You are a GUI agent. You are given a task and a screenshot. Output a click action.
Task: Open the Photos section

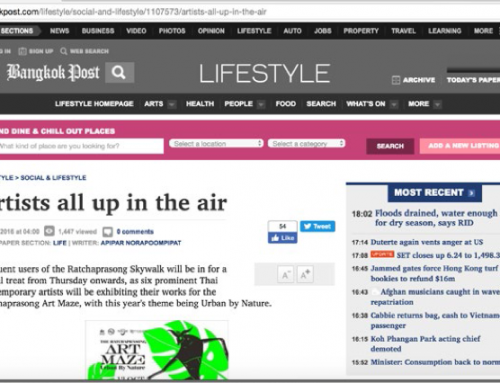172,31
